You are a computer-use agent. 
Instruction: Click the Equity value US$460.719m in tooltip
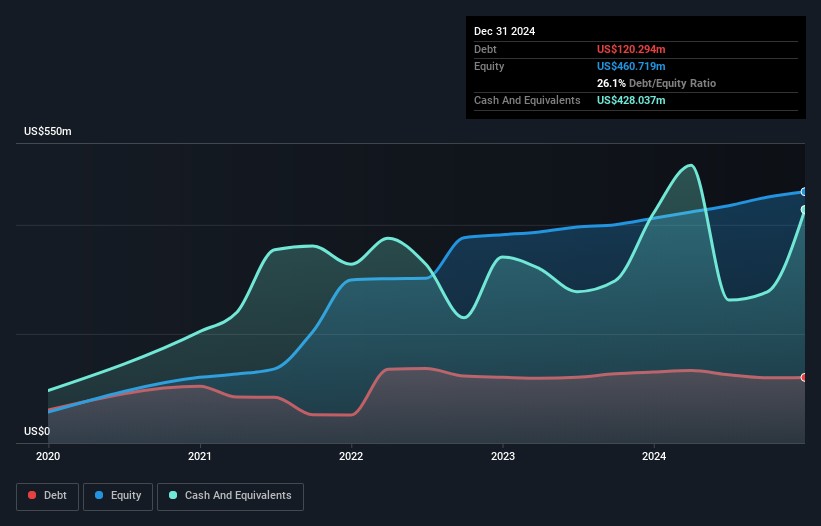coord(631,66)
